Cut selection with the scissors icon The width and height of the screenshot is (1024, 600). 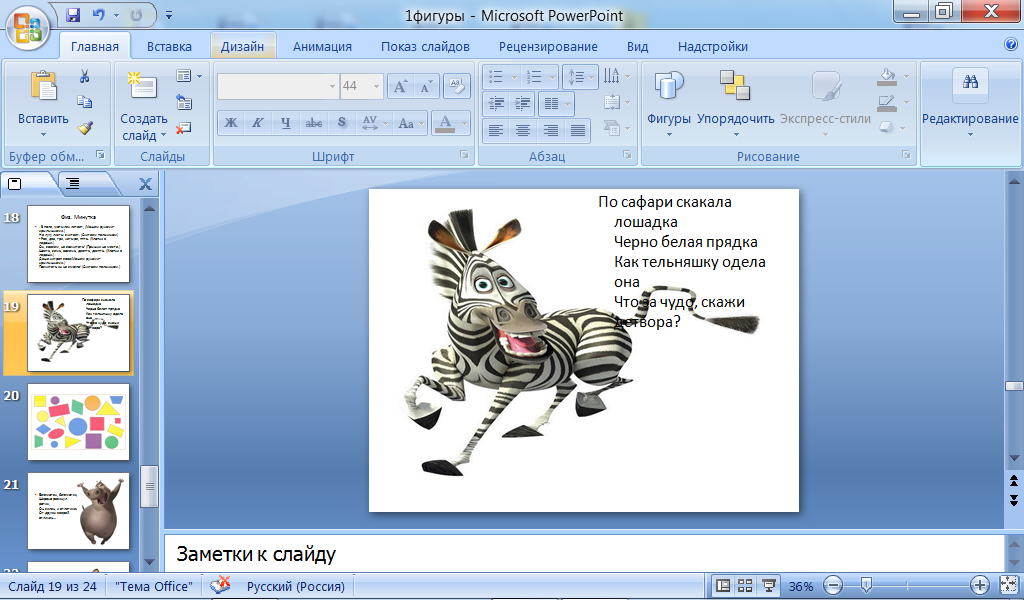[x=84, y=76]
